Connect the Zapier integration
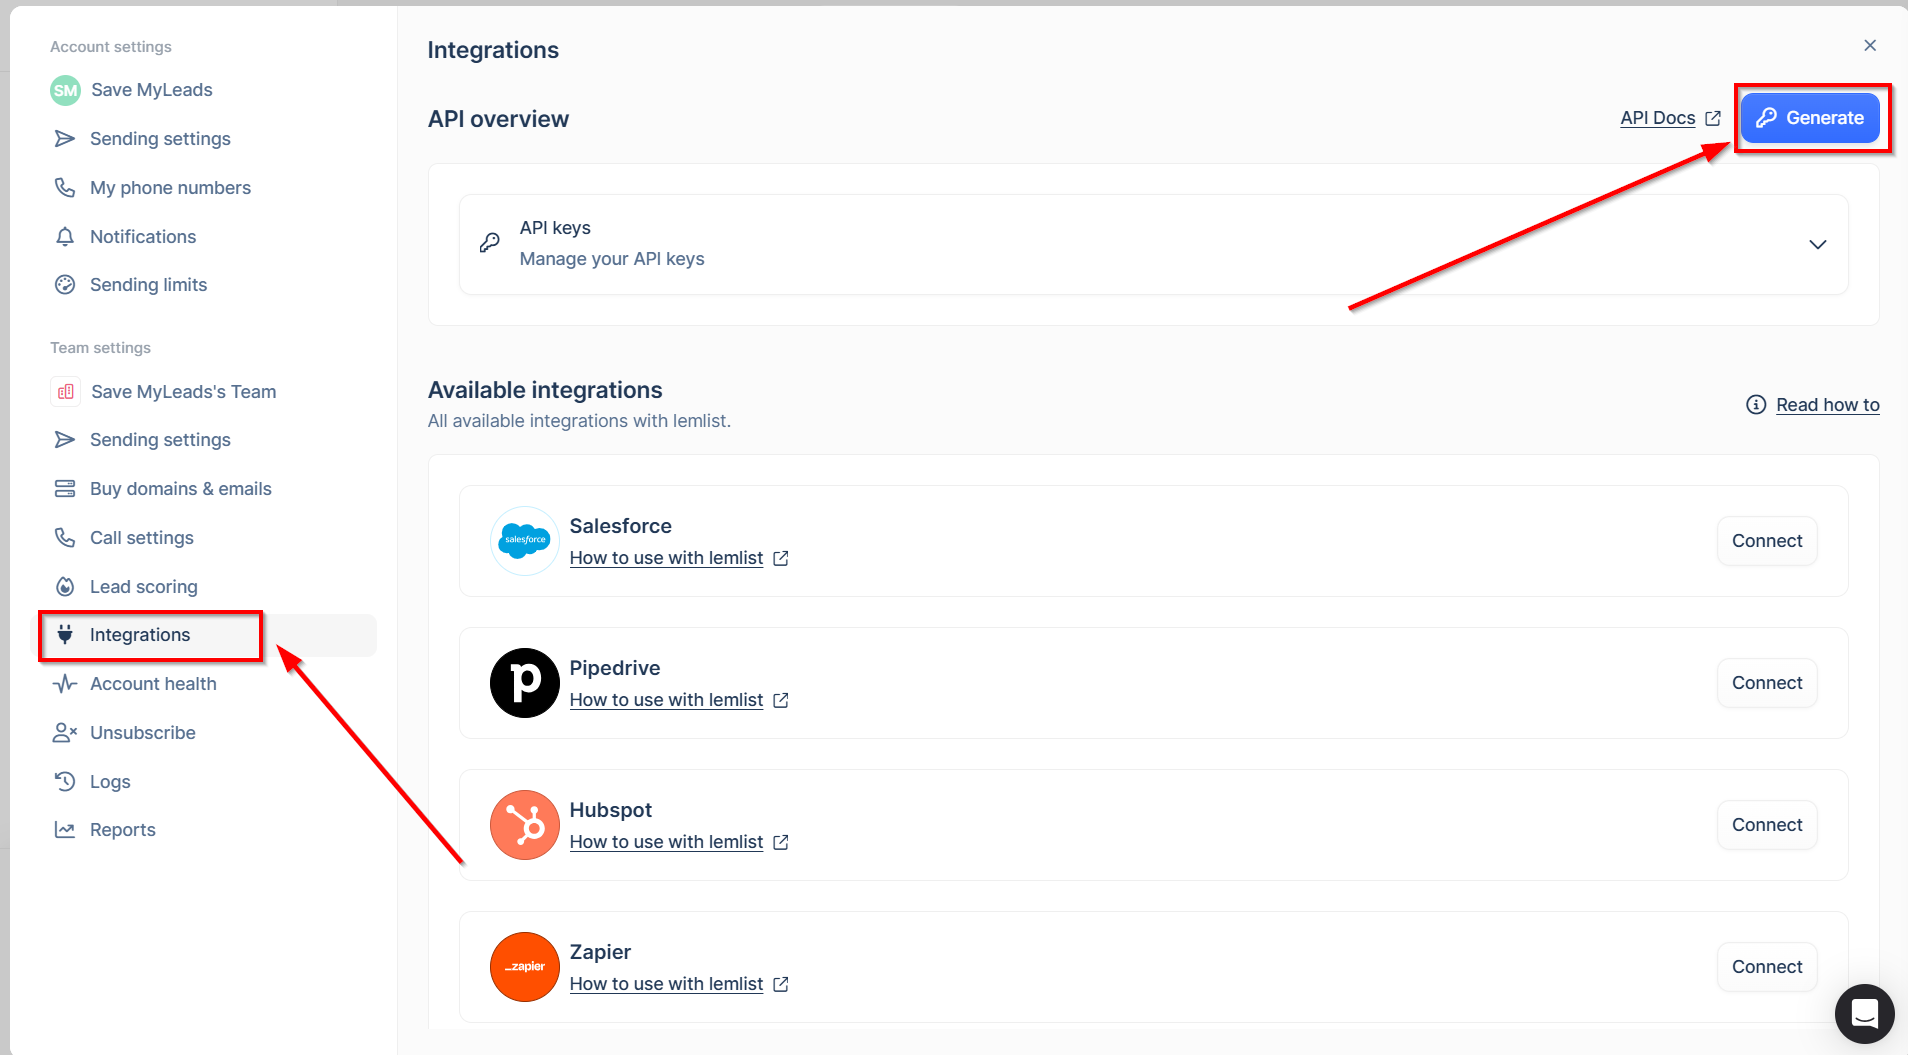This screenshot has height=1055, width=1908. coord(1766,967)
